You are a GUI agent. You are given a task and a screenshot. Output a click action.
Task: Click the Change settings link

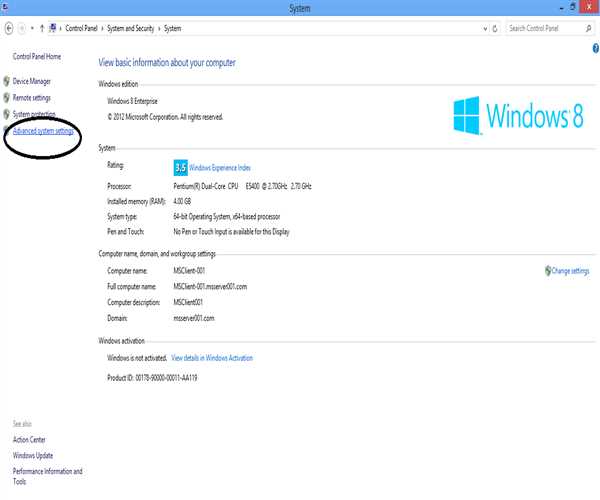(x=570, y=270)
